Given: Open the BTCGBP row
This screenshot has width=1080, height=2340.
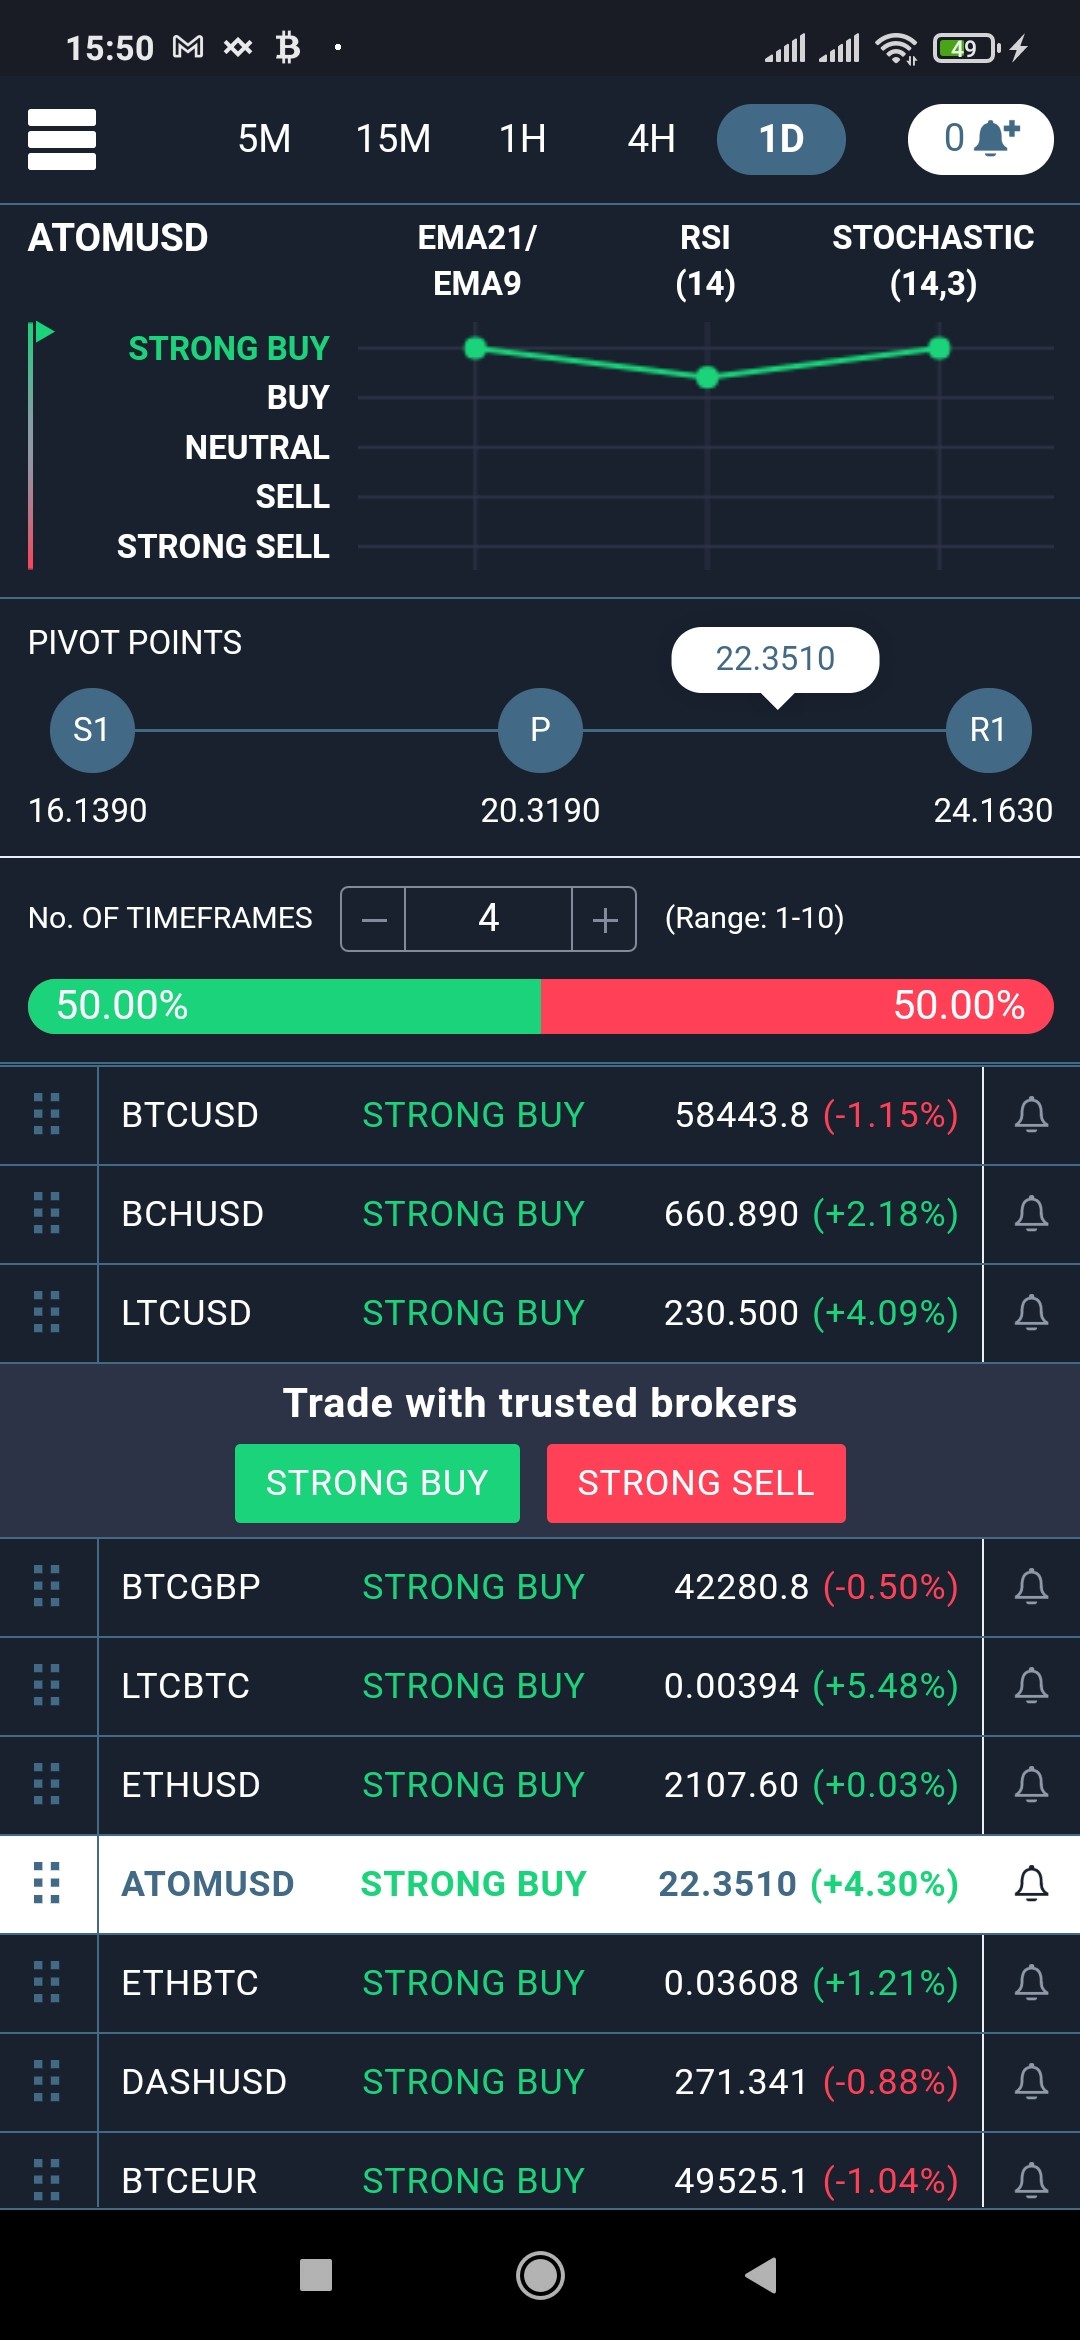Looking at the screenshot, I should tap(540, 1587).
